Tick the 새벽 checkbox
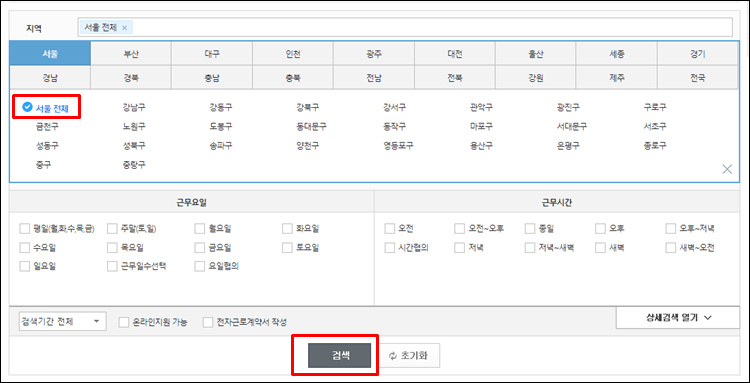The width and height of the screenshot is (750, 383). tap(600, 248)
